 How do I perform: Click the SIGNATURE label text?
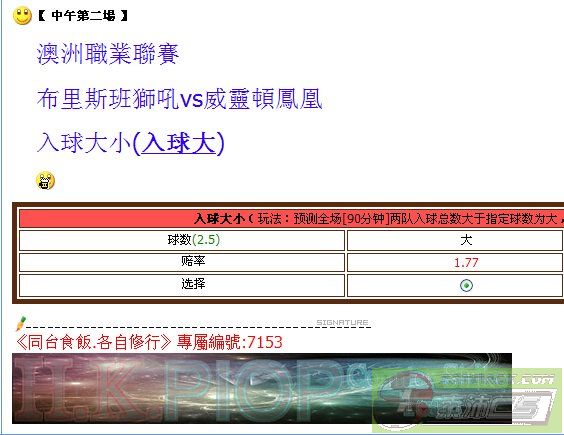click(342, 322)
